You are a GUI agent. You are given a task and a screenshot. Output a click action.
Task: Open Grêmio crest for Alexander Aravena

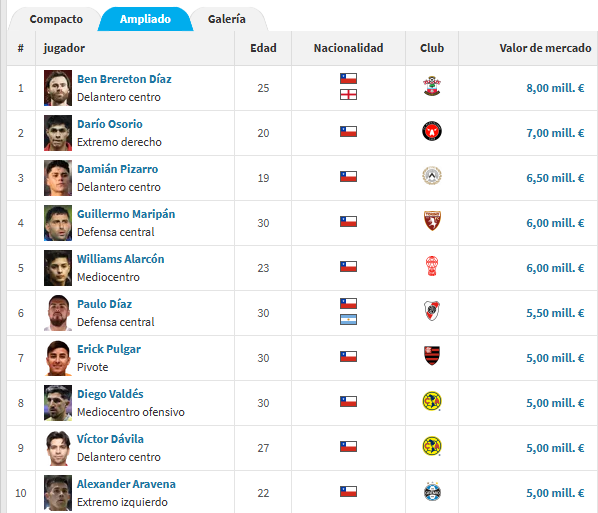click(x=432, y=491)
